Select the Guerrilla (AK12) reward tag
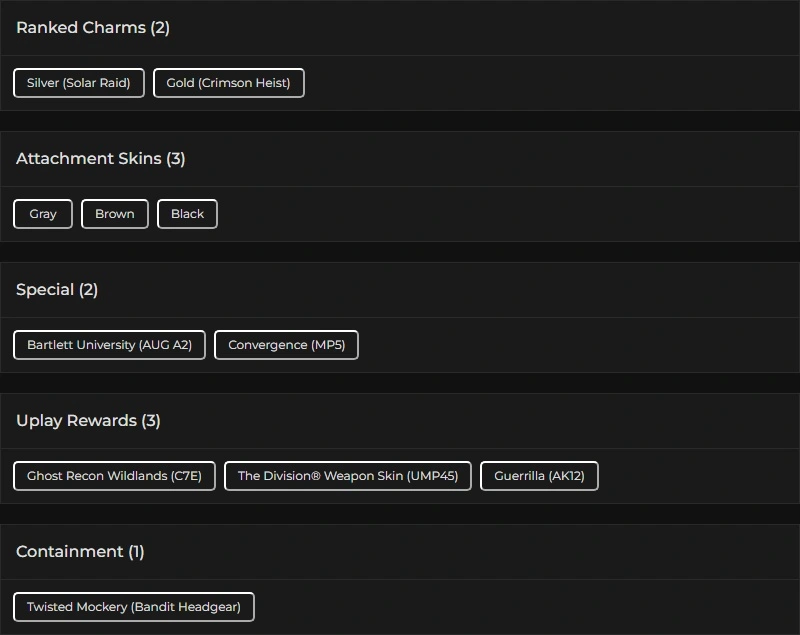The image size is (800, 635). click(x=539, y=476)
